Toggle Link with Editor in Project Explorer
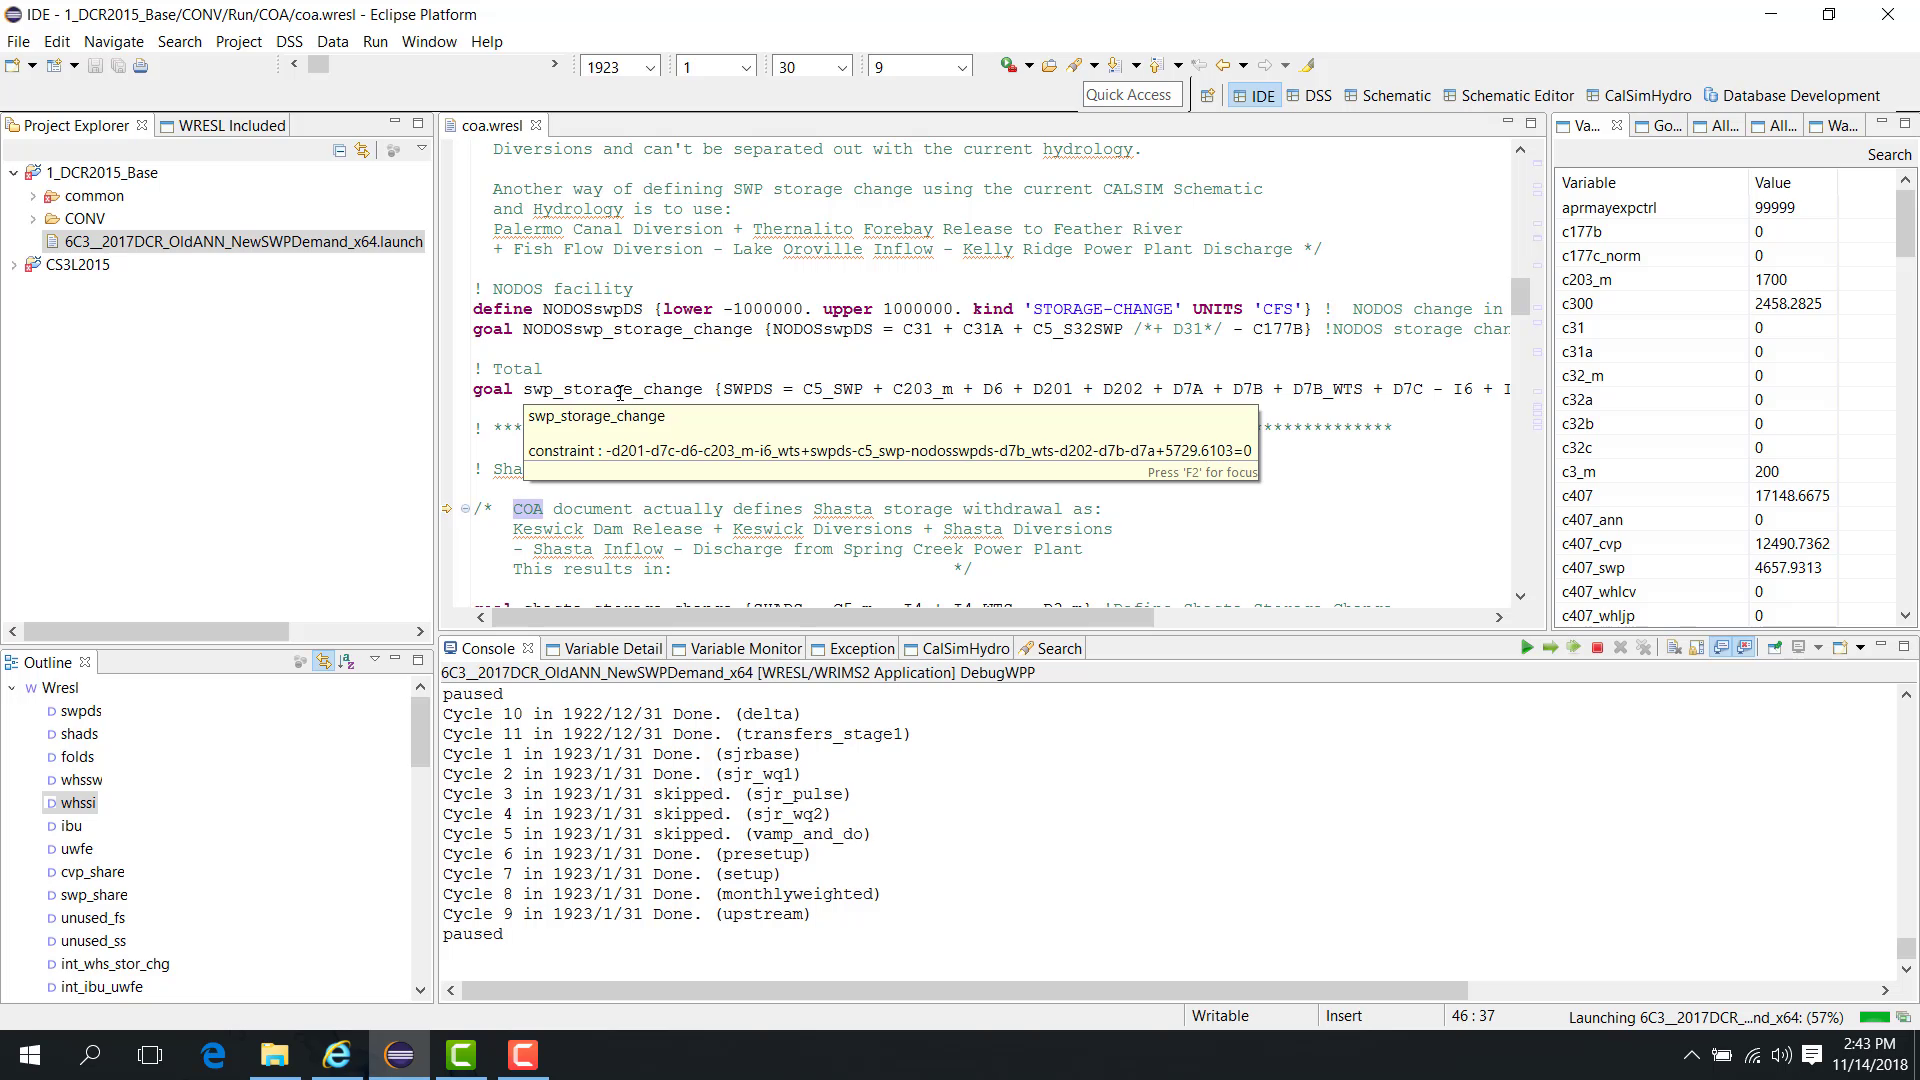Viewport: 1920px width, 1080px height. tap(362, 150)
